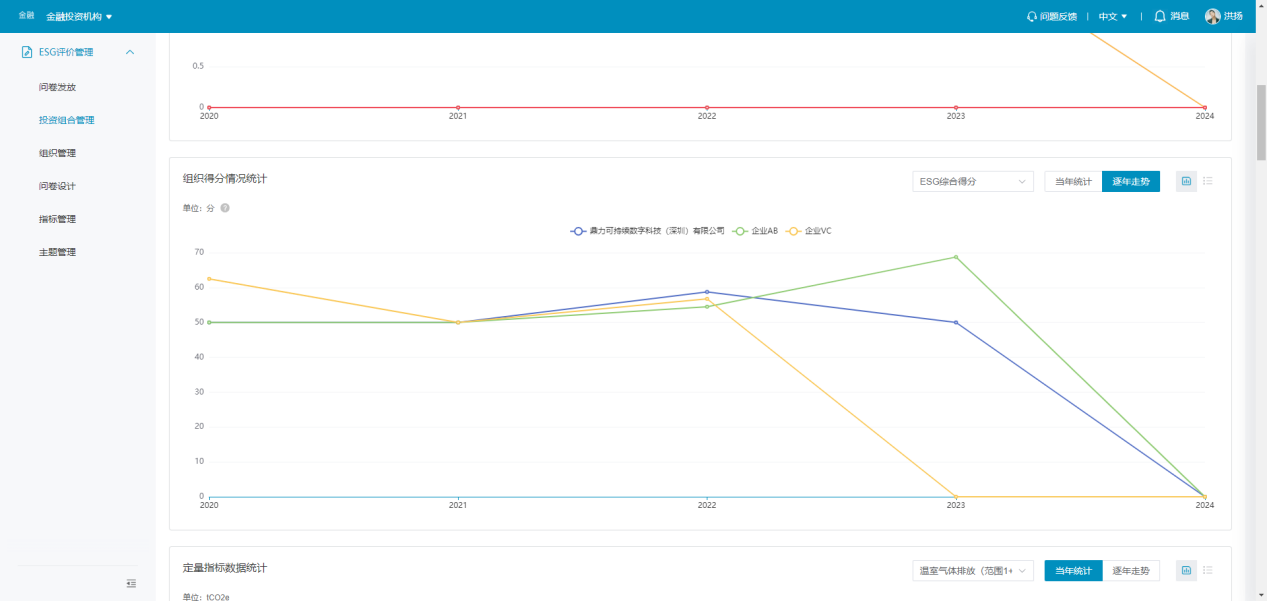1267x601 pixels.
Task: Open the 温室气体排放 indicator dropdown
Action: tap(973, 570)
